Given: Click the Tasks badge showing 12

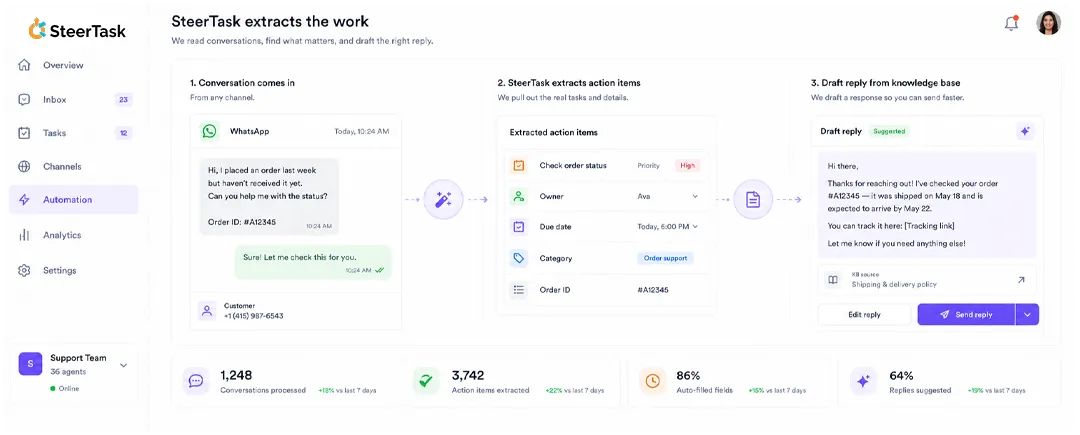Looking at the screenshot, I should click(123, 133).
